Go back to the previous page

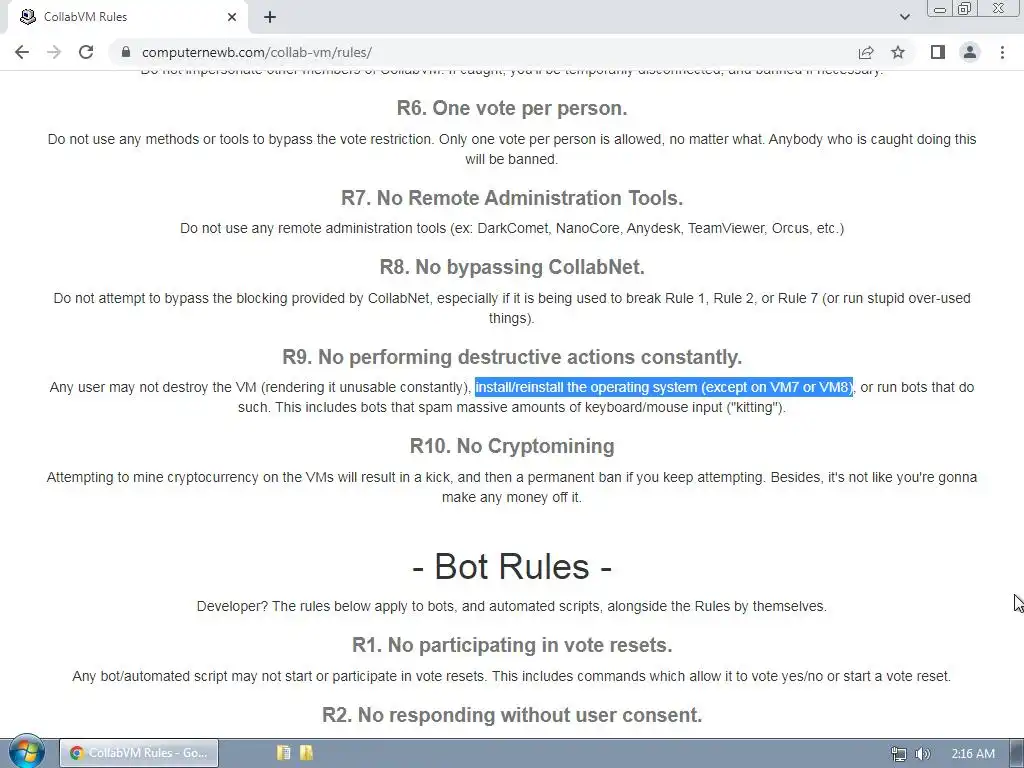(22, 52)
